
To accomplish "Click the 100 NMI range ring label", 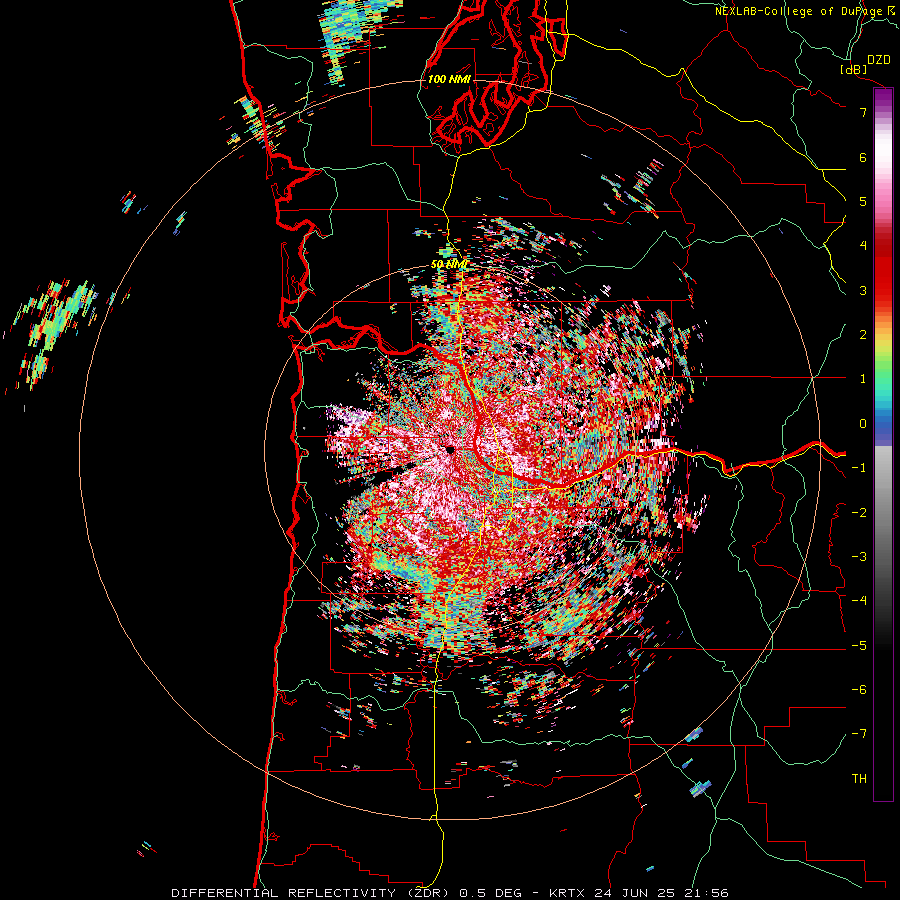I will pos(449,79).
